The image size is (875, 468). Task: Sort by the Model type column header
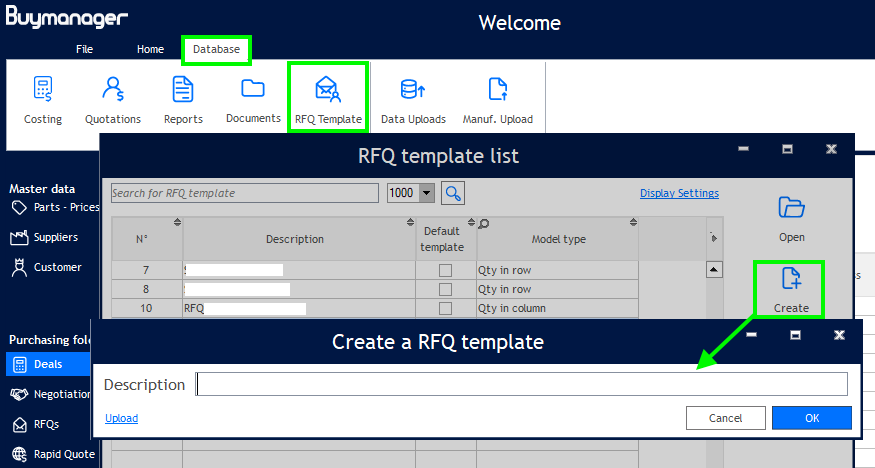pyautogui.click(x=558, y=239)
